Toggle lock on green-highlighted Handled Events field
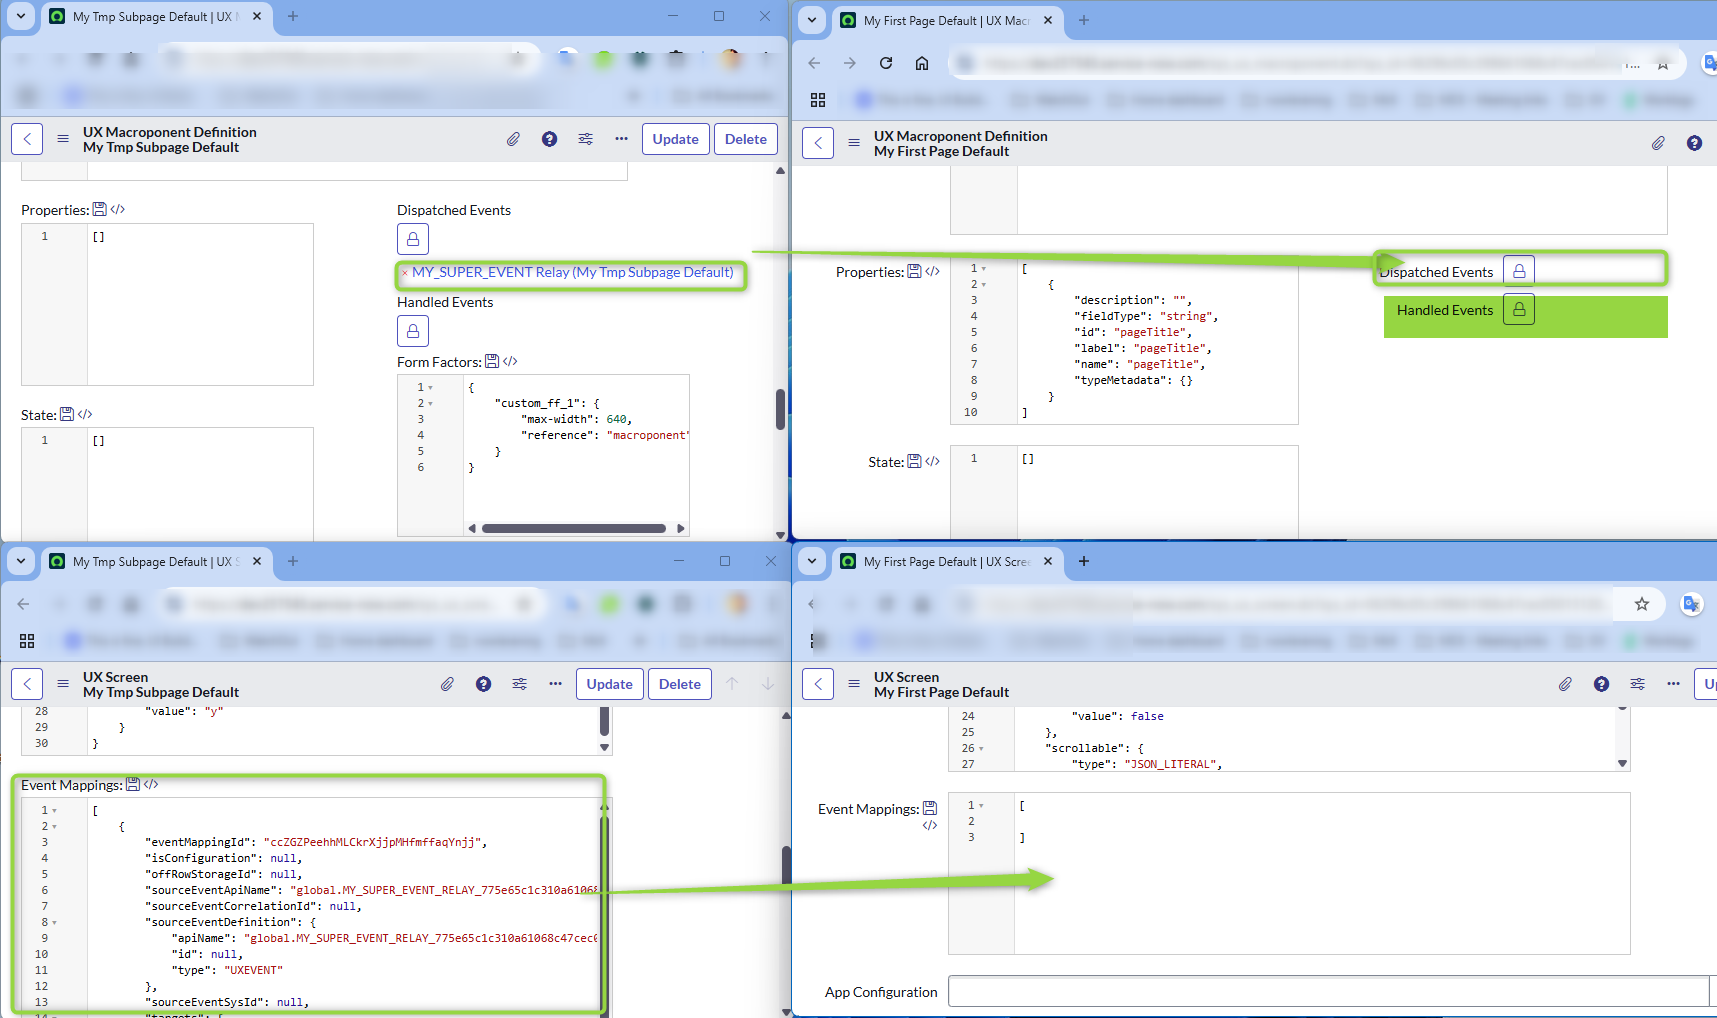The width and height of the screenshot is (1717, 1018). pos(1519,310)
